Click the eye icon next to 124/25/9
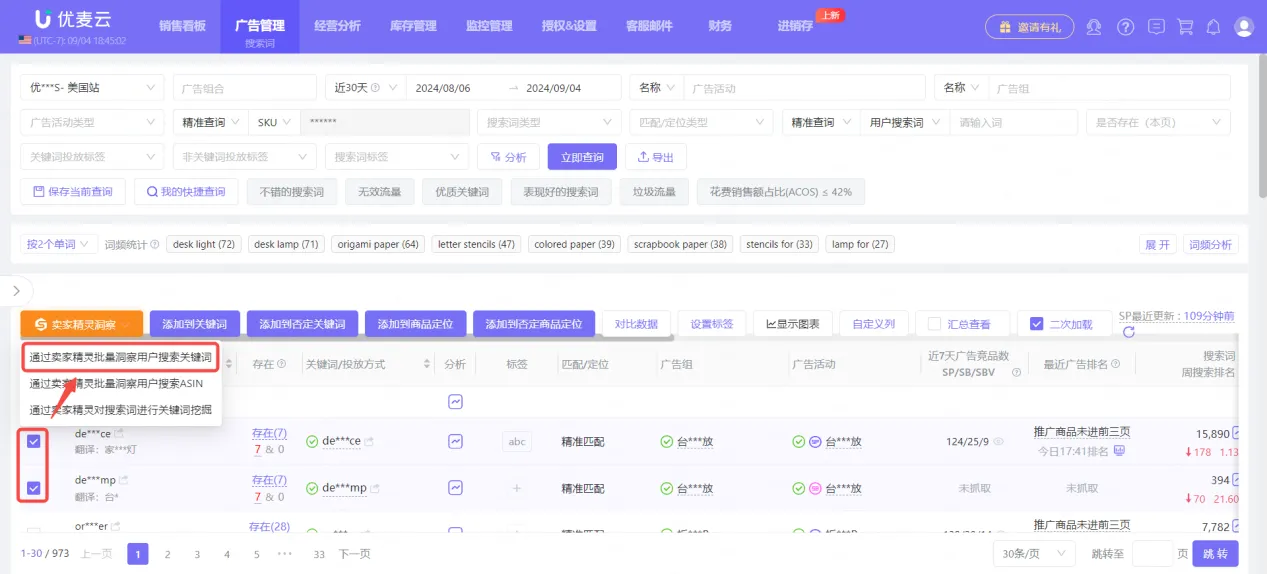The height and width of the screenshot is (574, 1267). (x=998, y=441)
